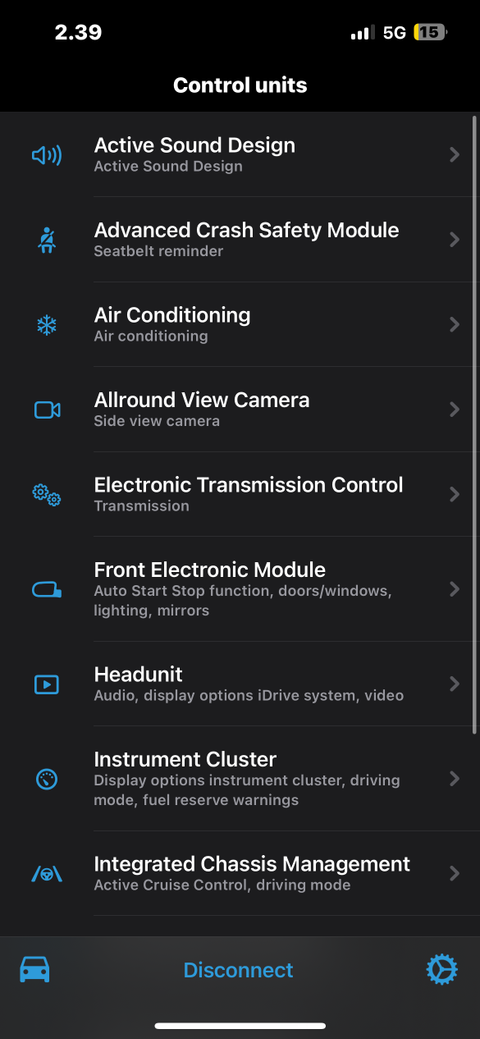Tap the gauge icon for Instrument Cluster

click(x=46, y=779)
